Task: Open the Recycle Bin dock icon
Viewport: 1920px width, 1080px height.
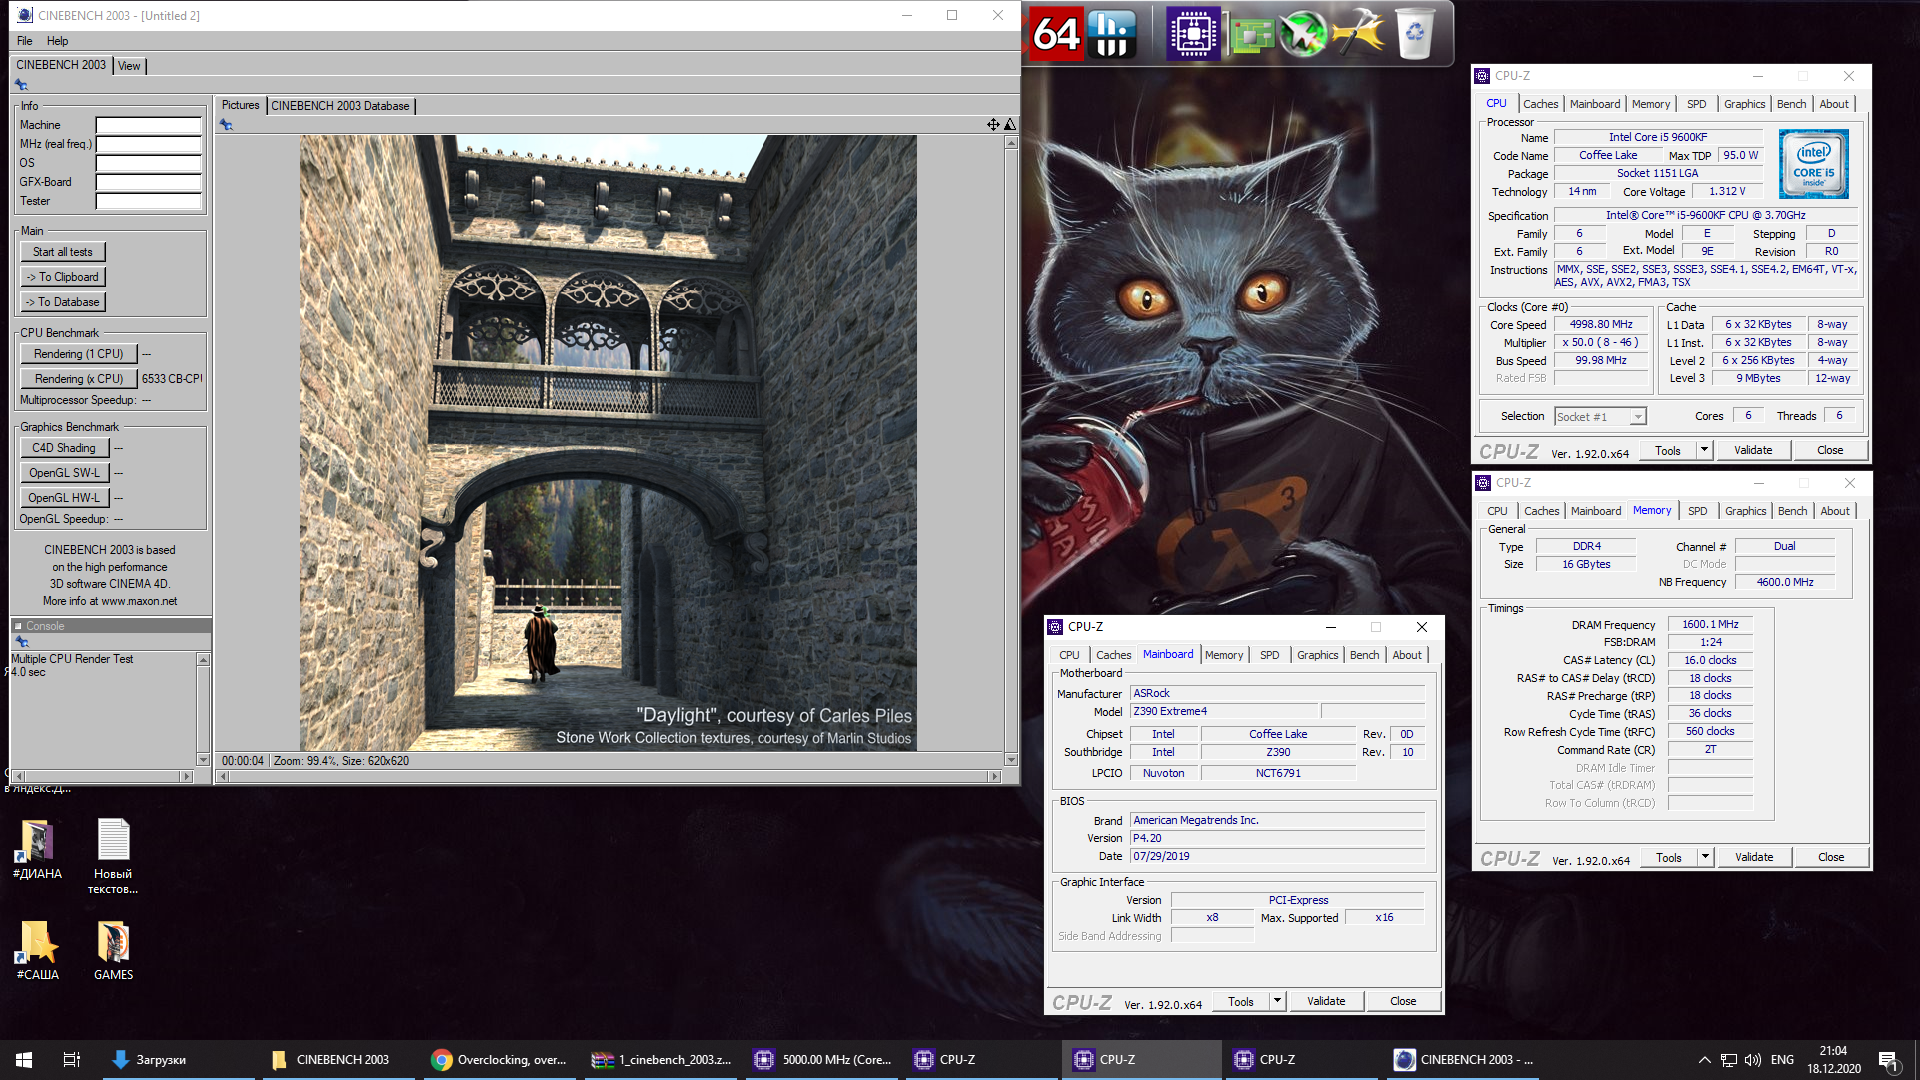Action: 1415,34
